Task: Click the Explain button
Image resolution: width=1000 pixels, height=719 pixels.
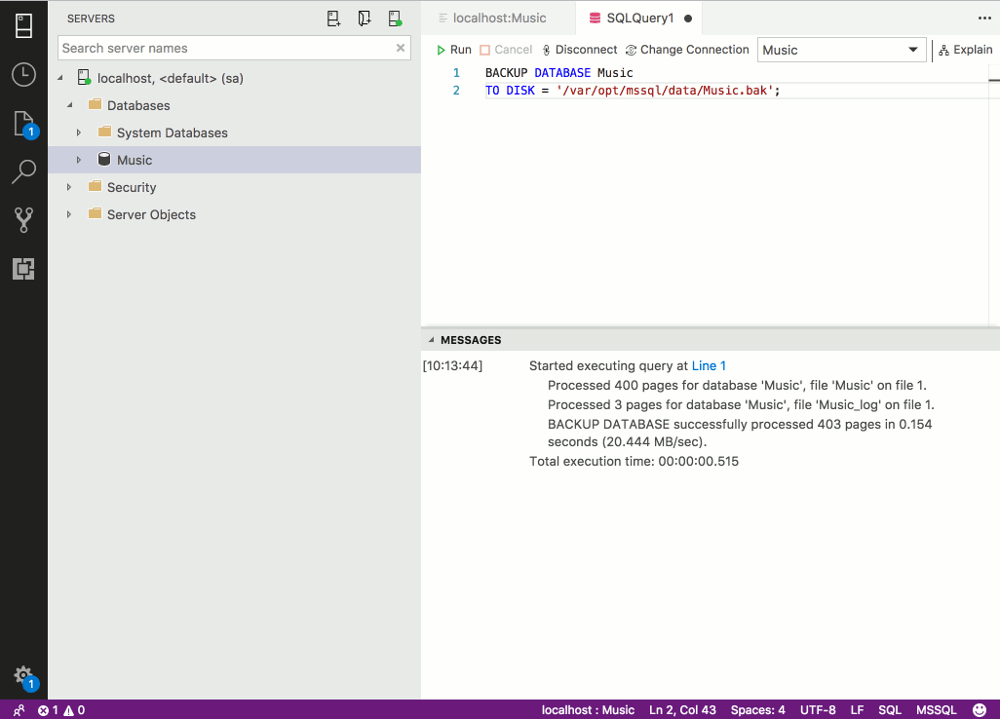Action: pos(966,50)
